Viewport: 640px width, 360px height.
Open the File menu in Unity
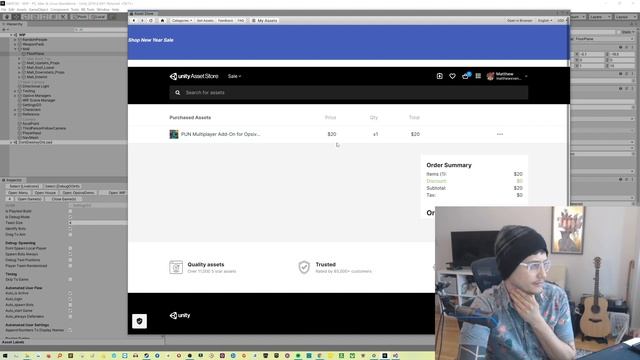coord(4,9)
